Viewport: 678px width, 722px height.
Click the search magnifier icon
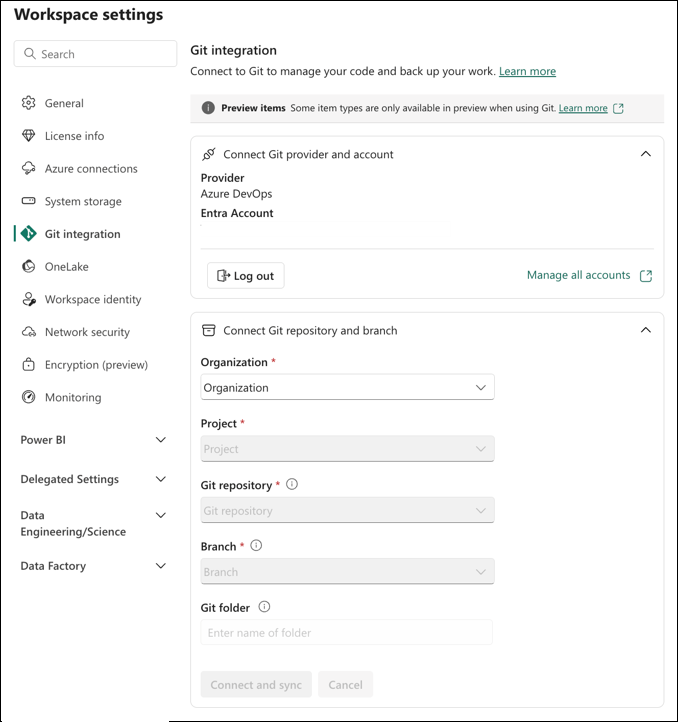[x=30, y=54]
